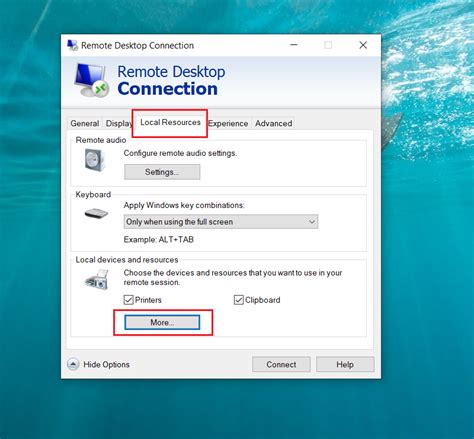Screen dimensions: 474x439
Task: Toggle the Clipboard checkbox
Action: point(239,300)
